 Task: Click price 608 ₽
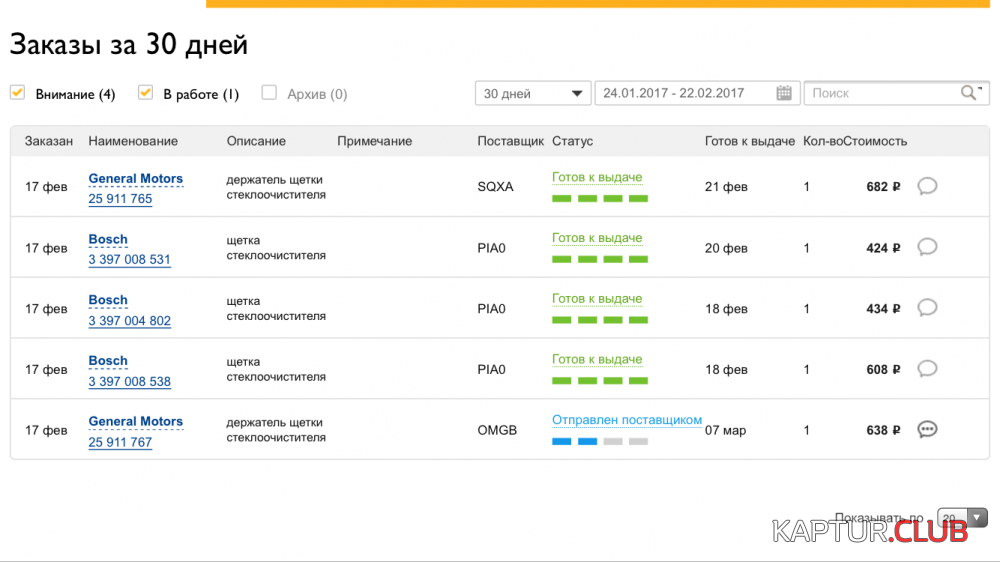click(883, 369)
